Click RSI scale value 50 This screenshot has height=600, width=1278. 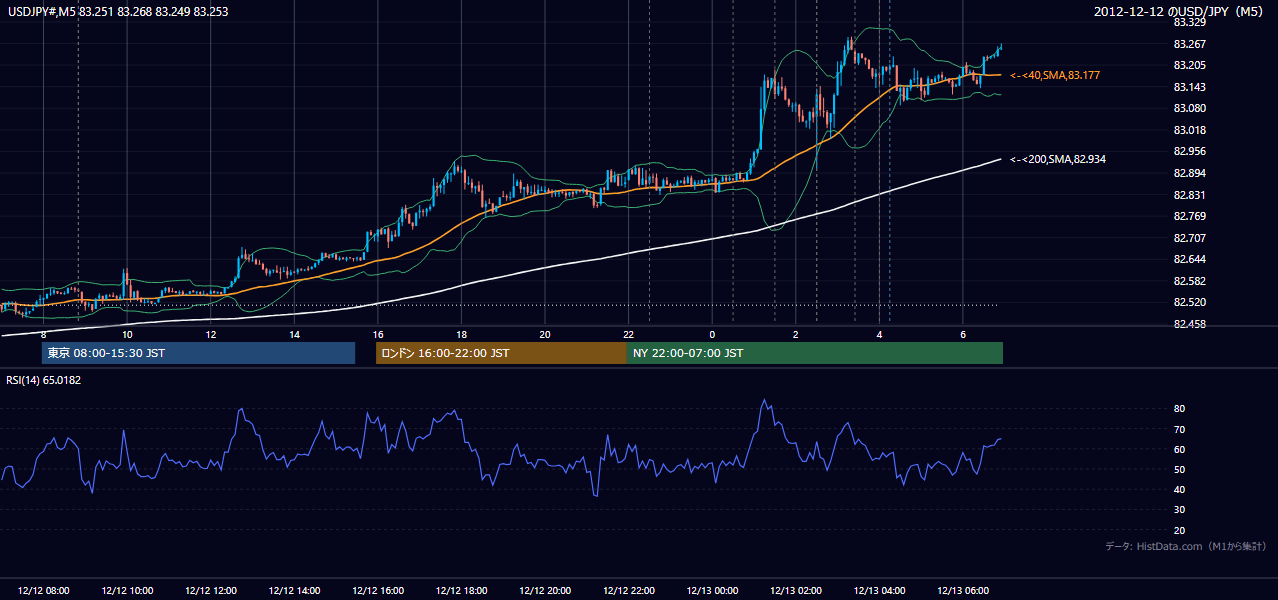point(1179,469)
